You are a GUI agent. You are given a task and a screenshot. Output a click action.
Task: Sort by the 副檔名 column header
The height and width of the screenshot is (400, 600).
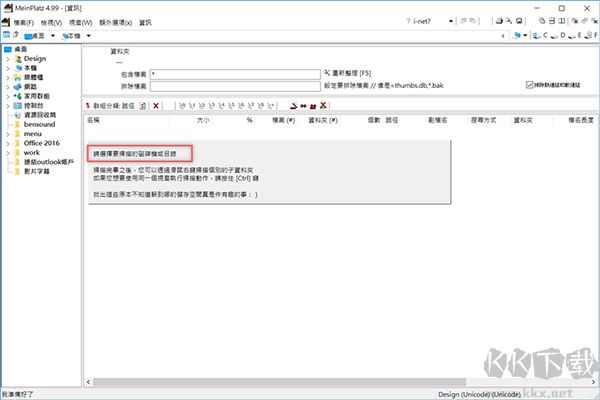pyautogui.click(x=437, y=120)
